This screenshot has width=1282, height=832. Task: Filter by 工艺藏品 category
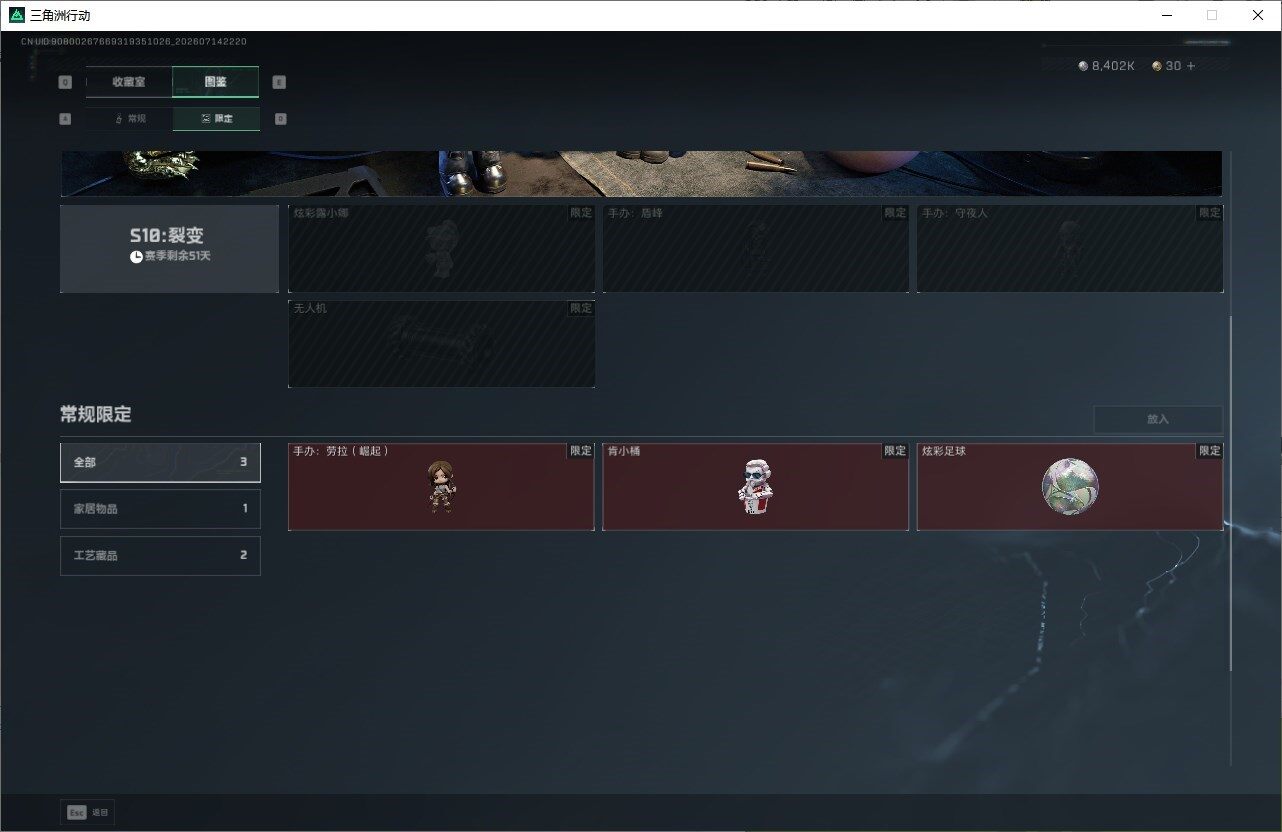[x=160, y=555]
